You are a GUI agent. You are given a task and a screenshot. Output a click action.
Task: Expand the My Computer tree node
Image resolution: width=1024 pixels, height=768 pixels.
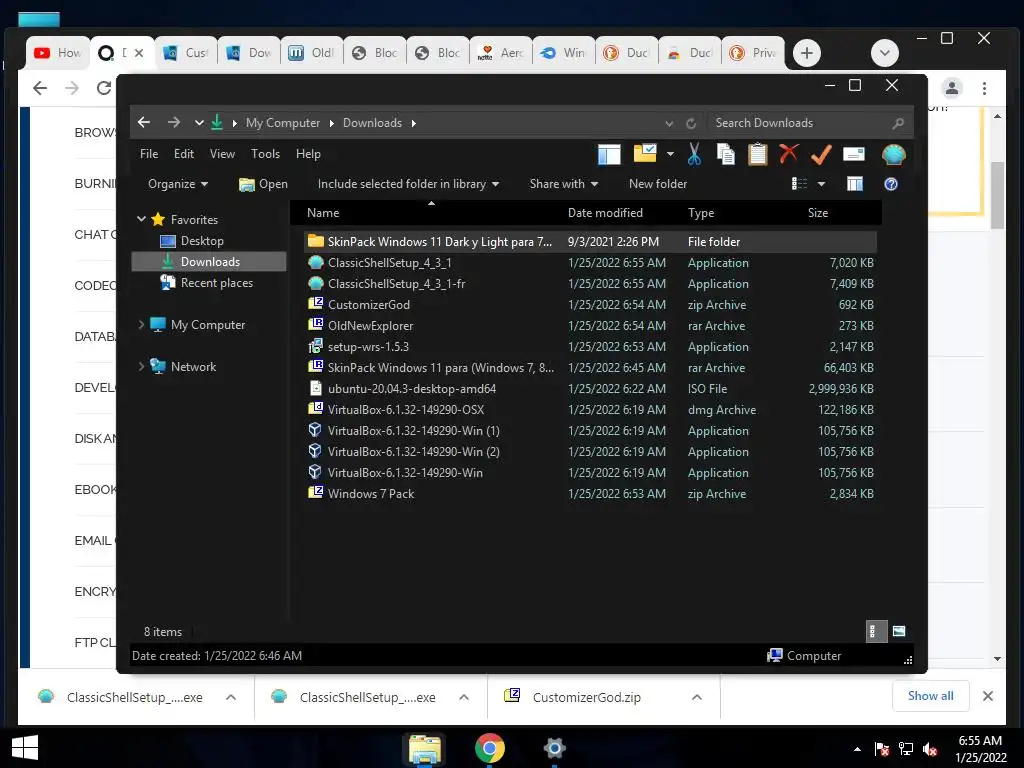tap(141, 324)
